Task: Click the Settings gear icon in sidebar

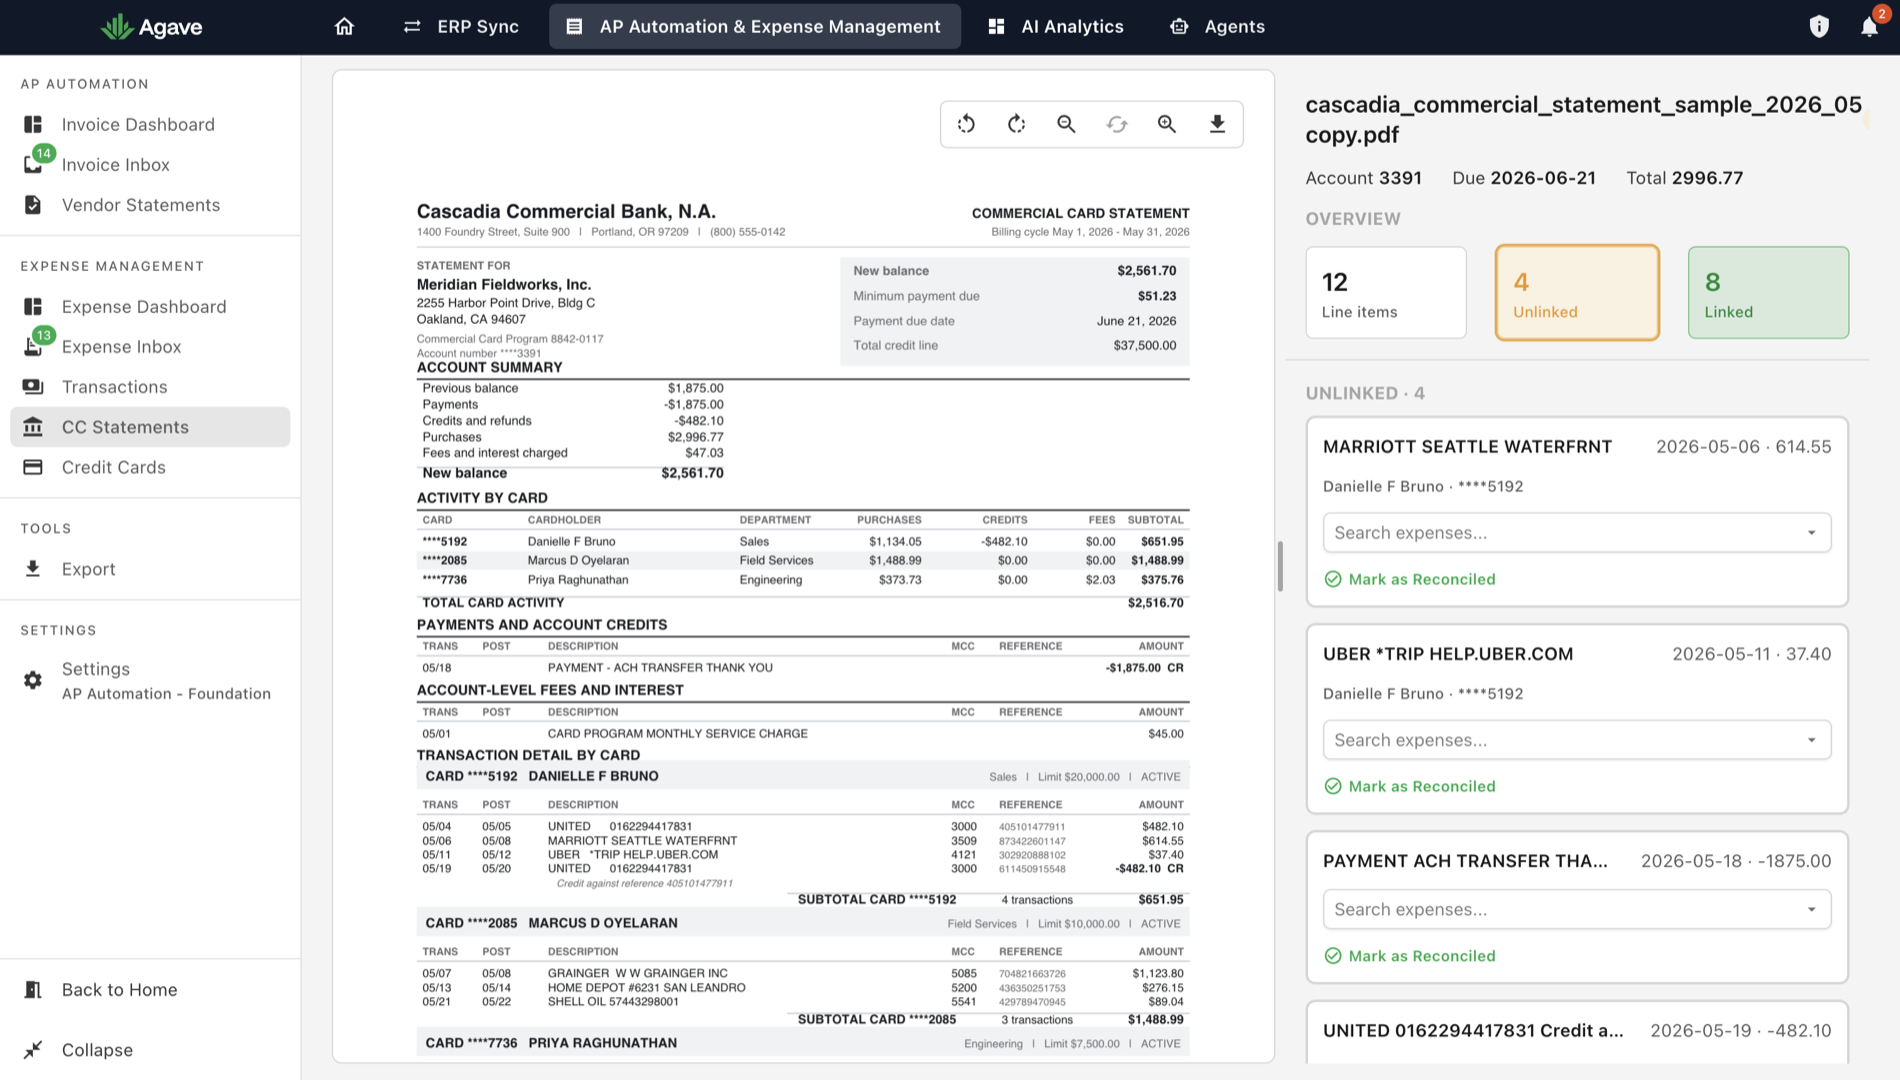Action: tap(33, 680)
